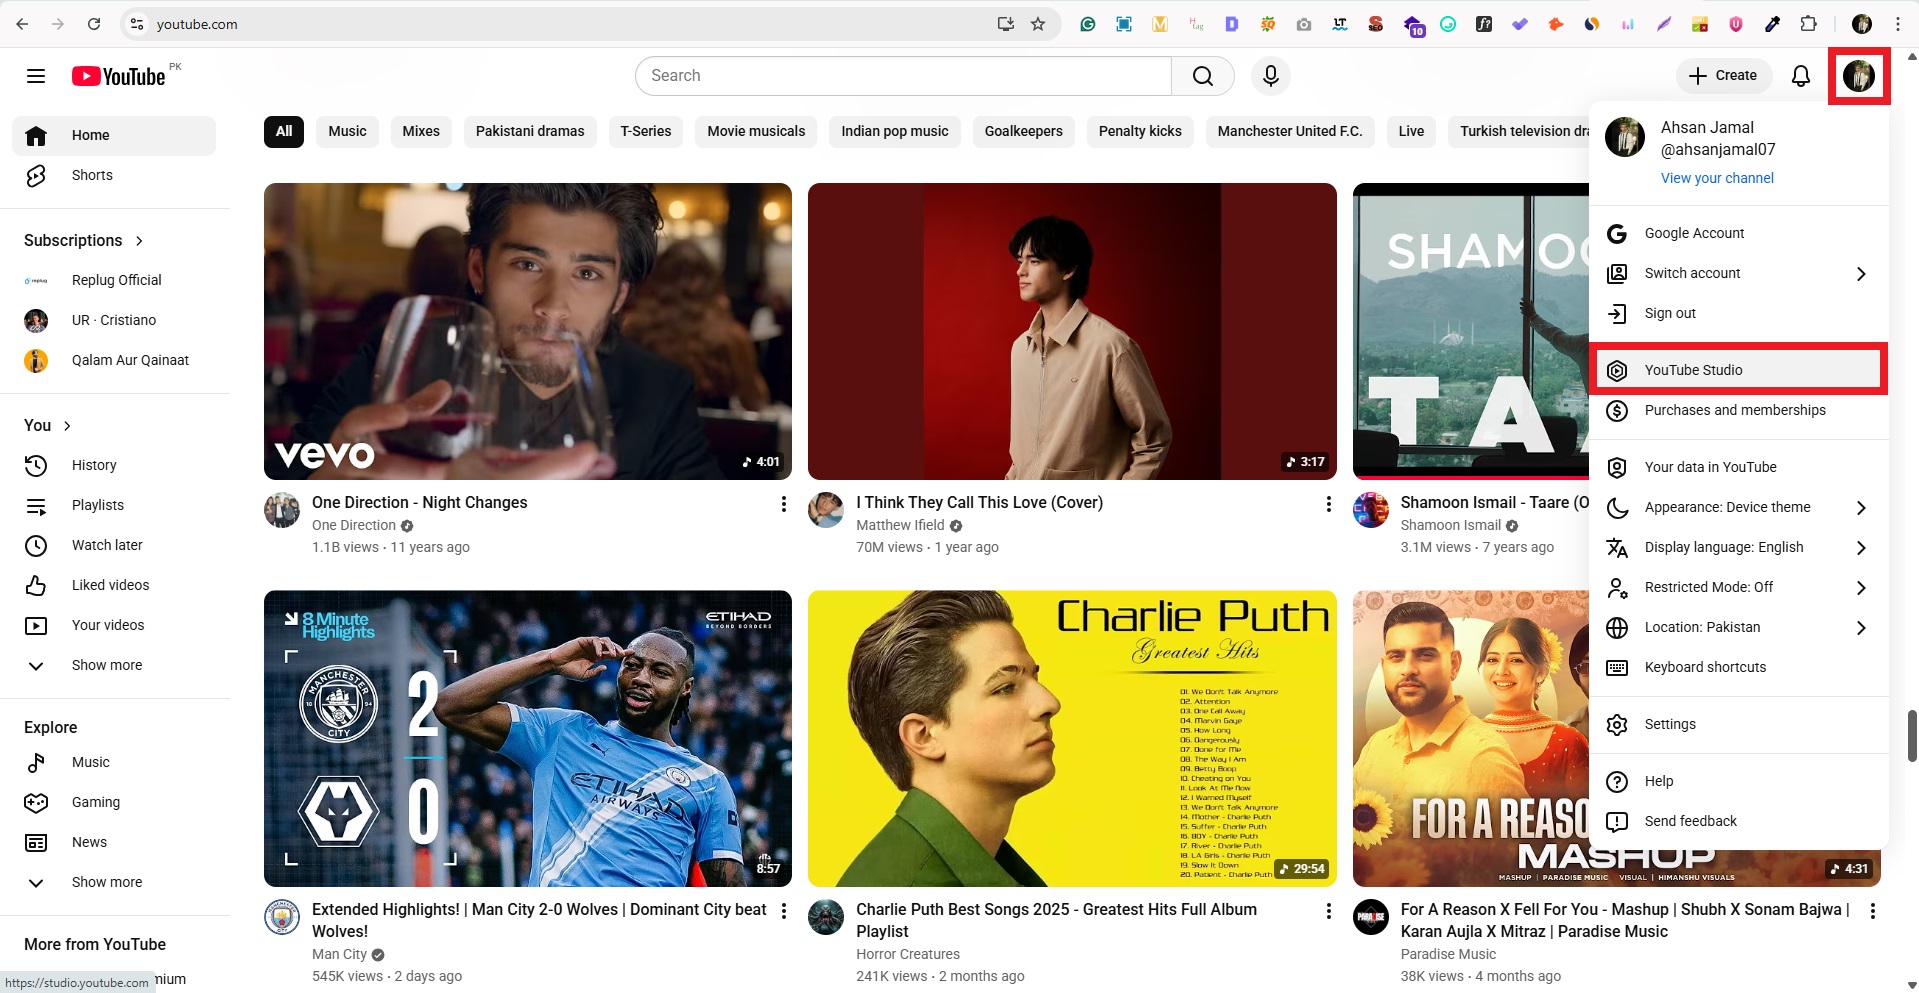Open the hamburger navigation menu
The width and height of the screenshot is (1919, 993).
point(36,75)
